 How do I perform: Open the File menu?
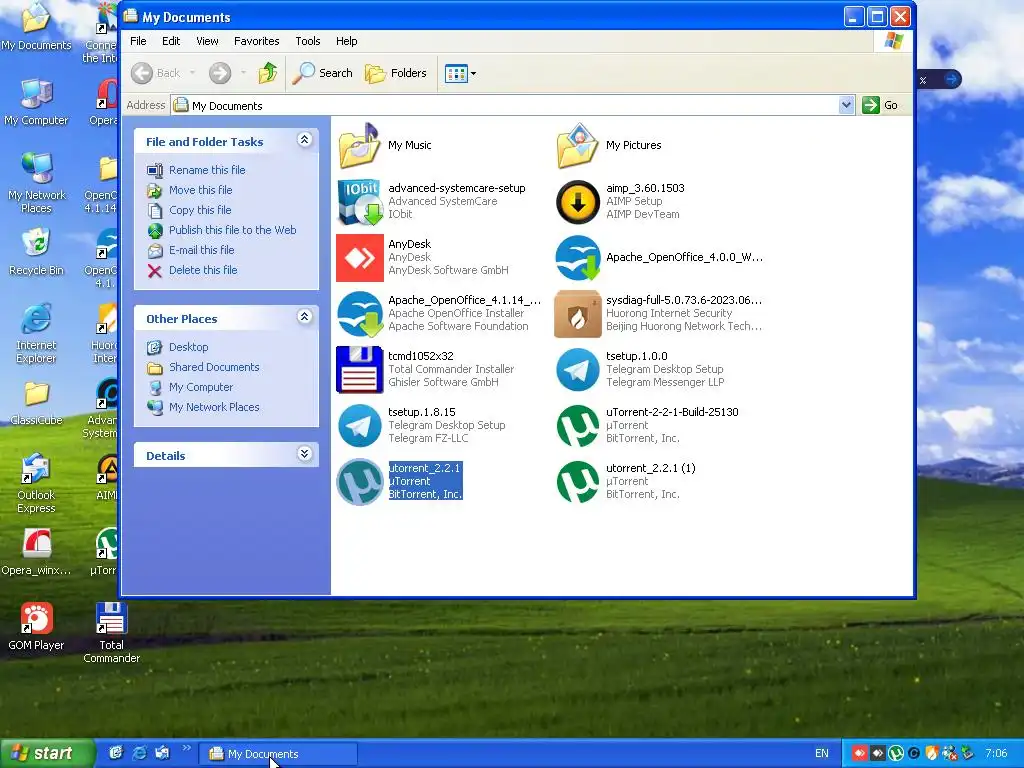(138, 41)
